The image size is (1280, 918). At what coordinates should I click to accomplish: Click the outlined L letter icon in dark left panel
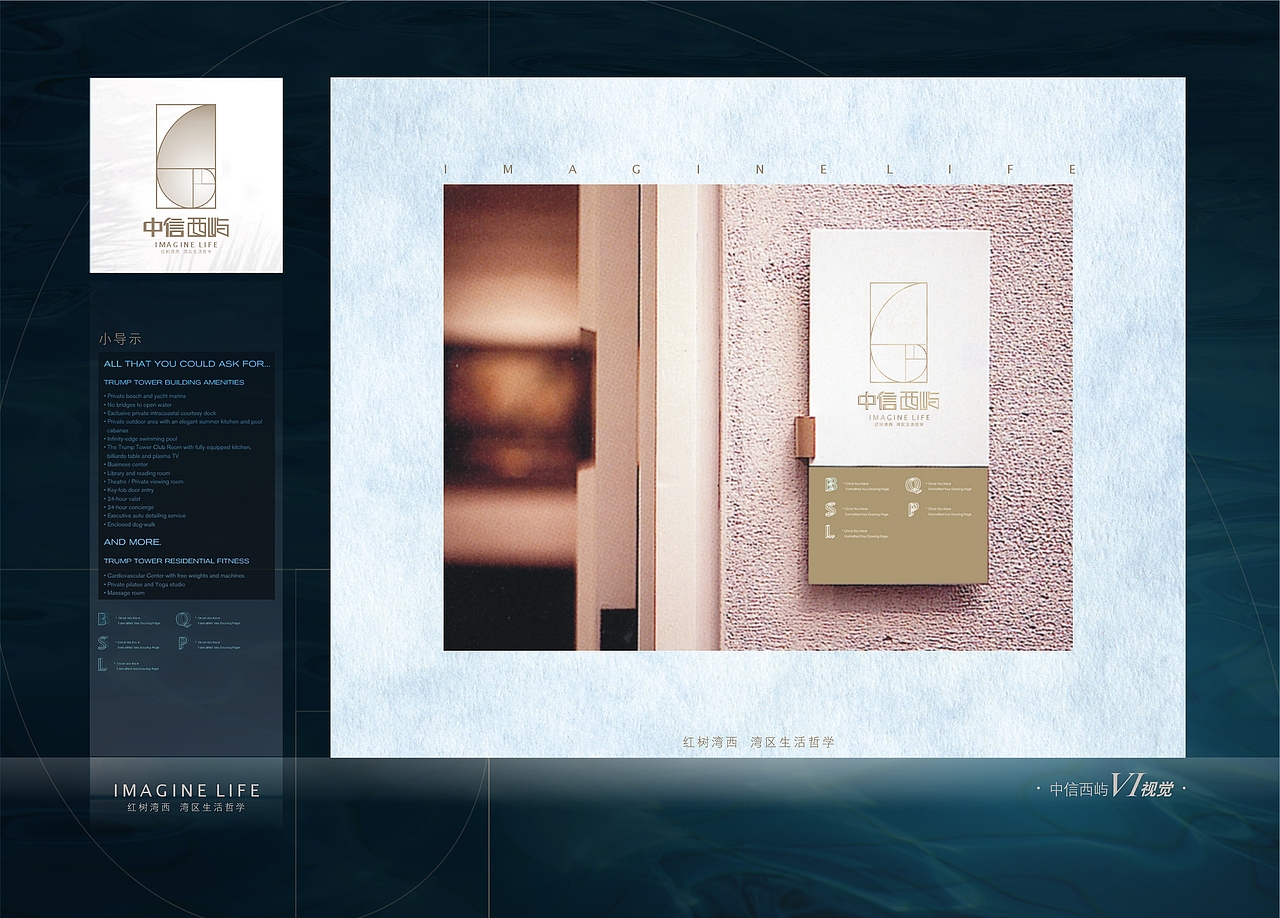[102, 664]
